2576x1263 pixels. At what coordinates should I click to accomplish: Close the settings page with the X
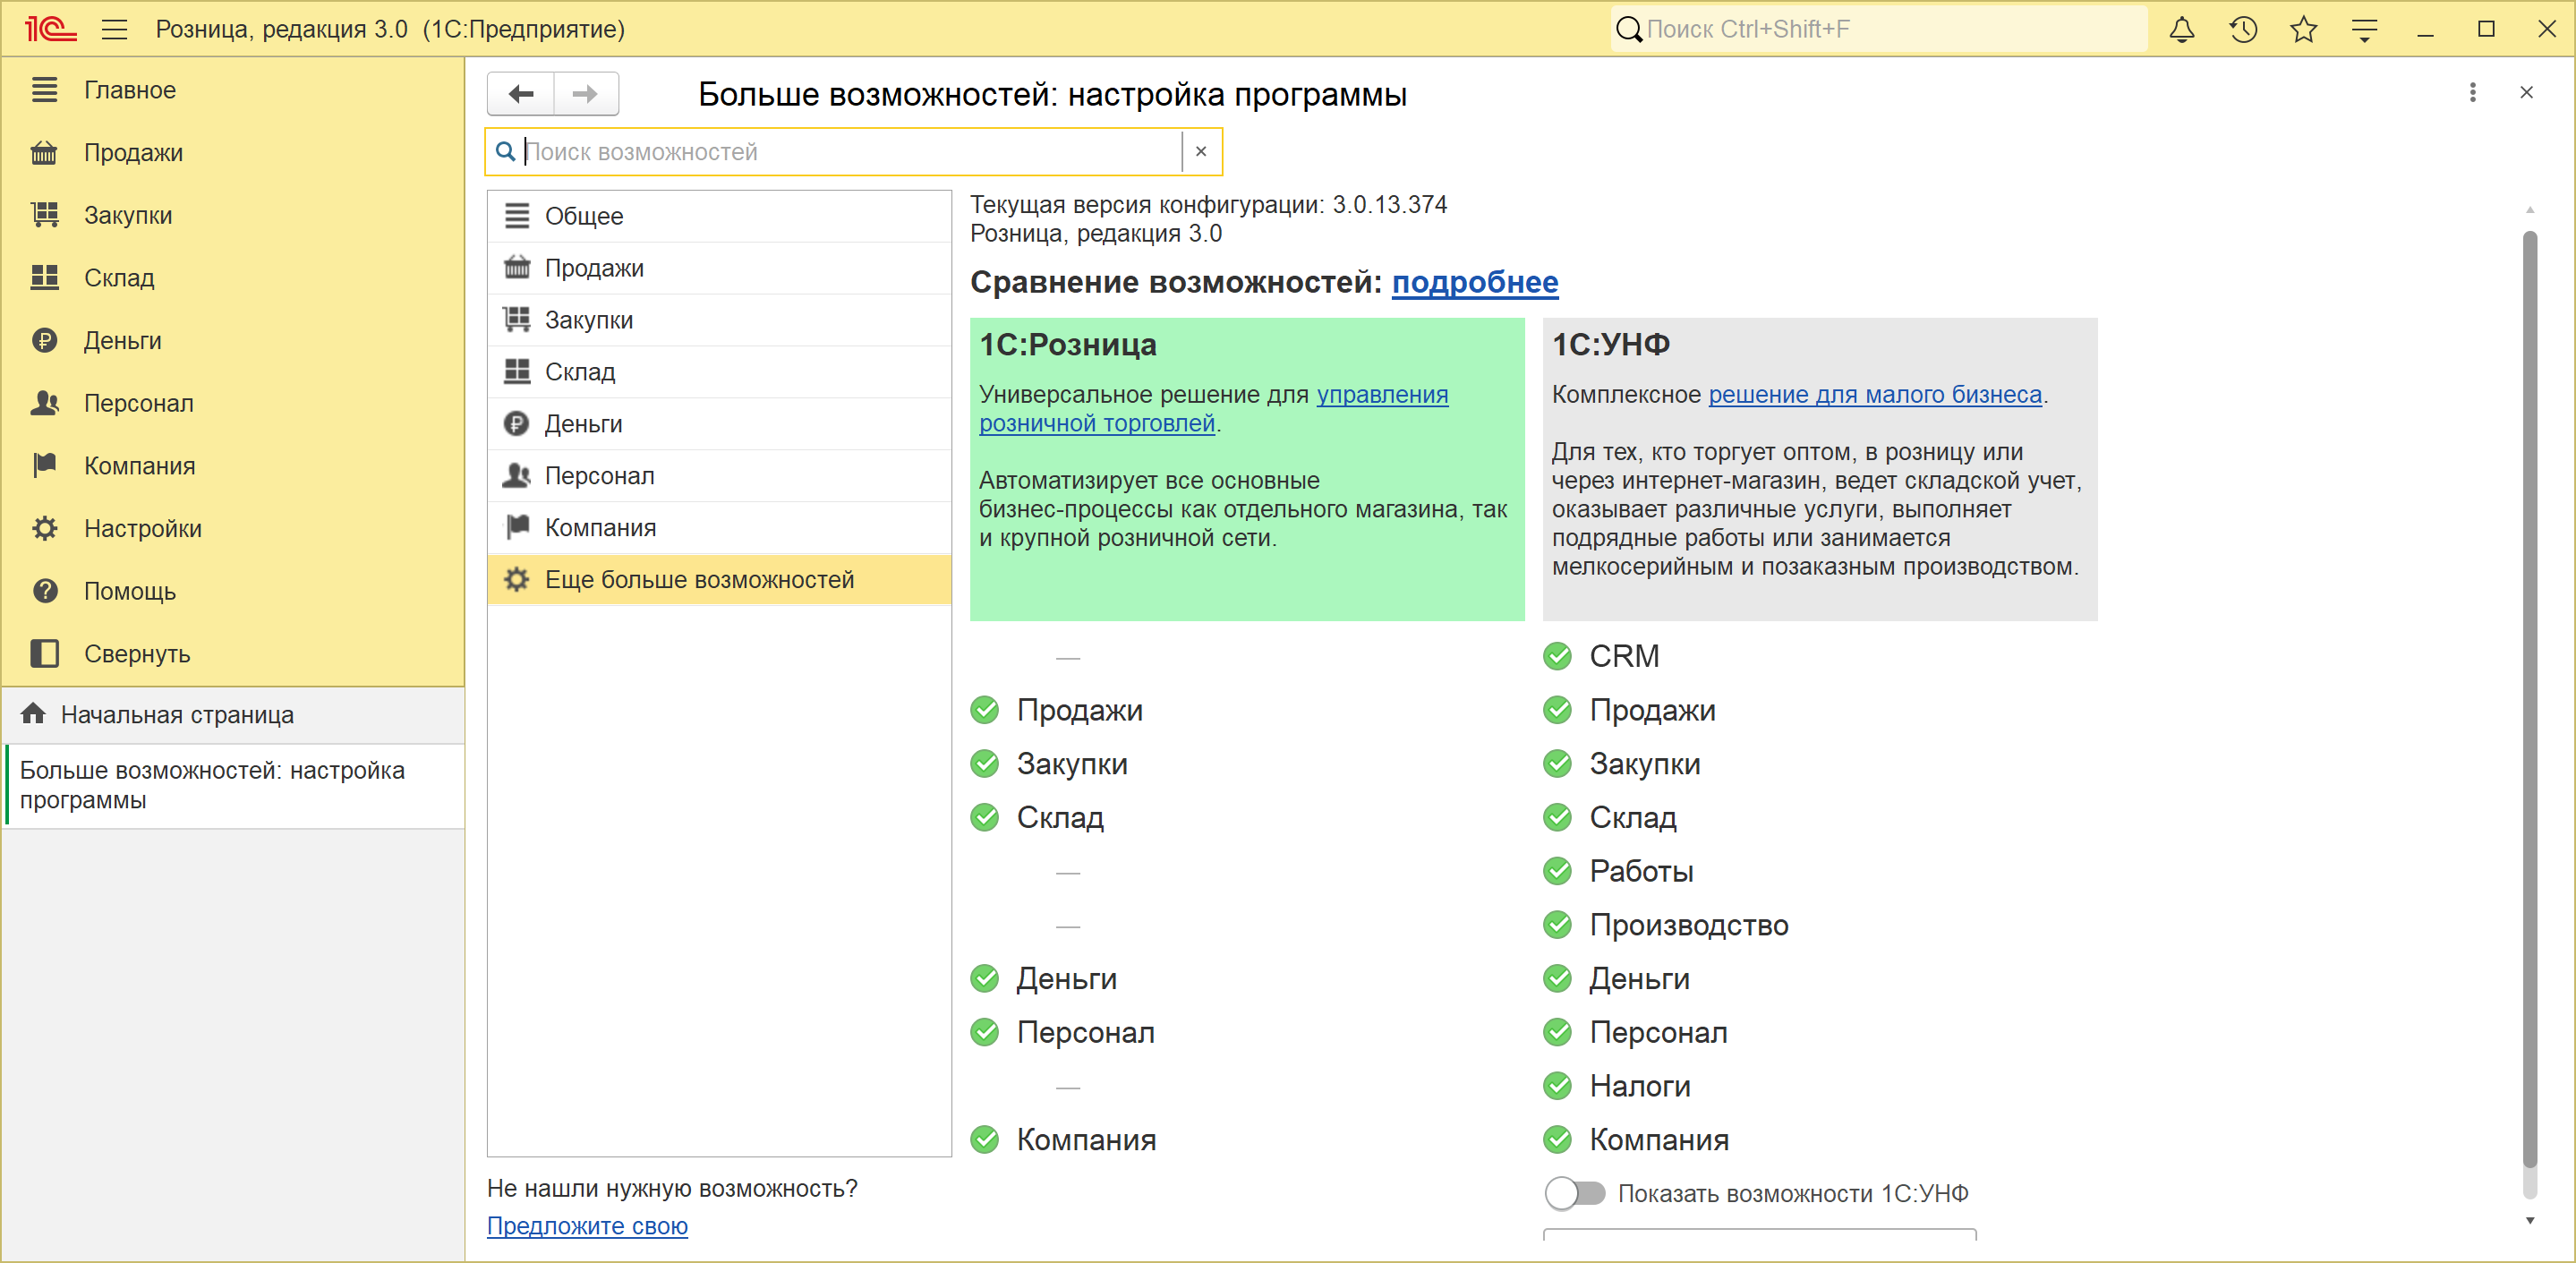[x=2527, y=93]
